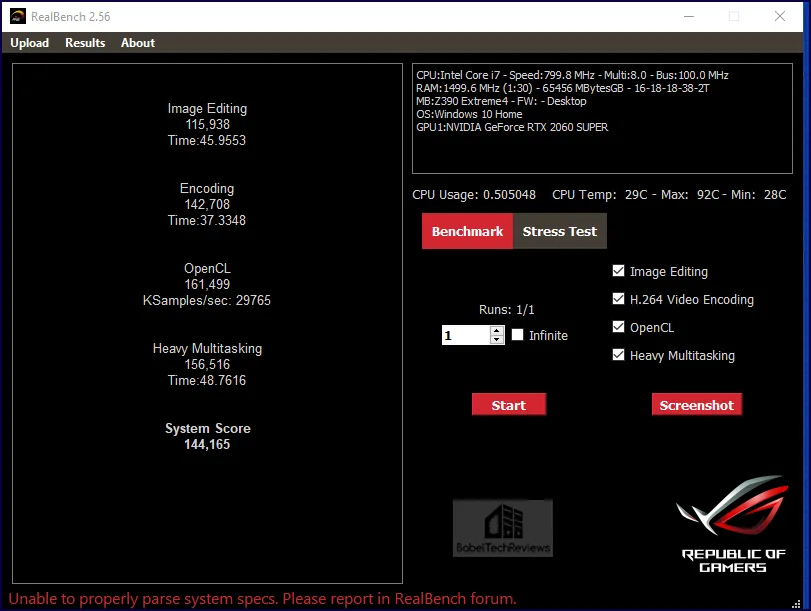
Task: Click the CPU:Intel Core i7 spec line
Action: [572, 75]
